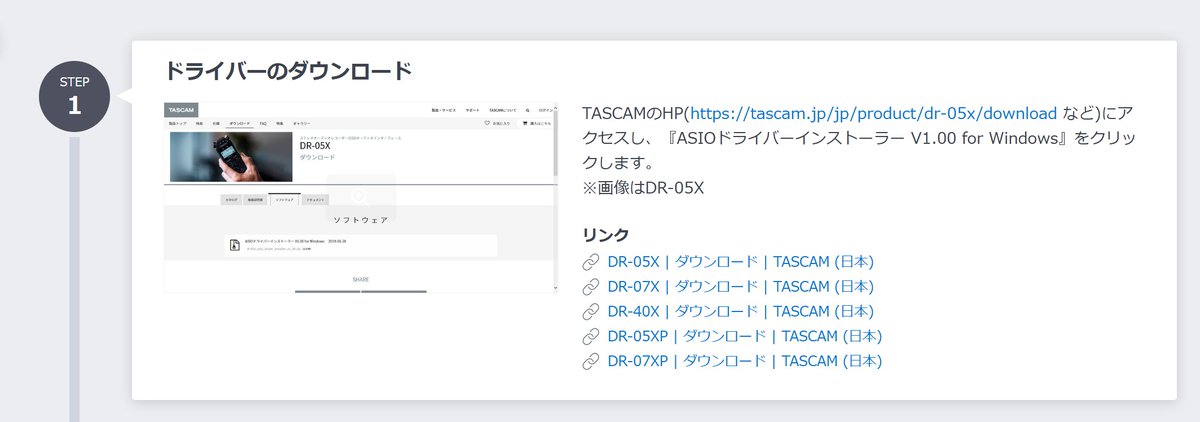
Task: Open DR-40X | ダウンロード | TASCAM (日本) link
Action: coord(741,312)
